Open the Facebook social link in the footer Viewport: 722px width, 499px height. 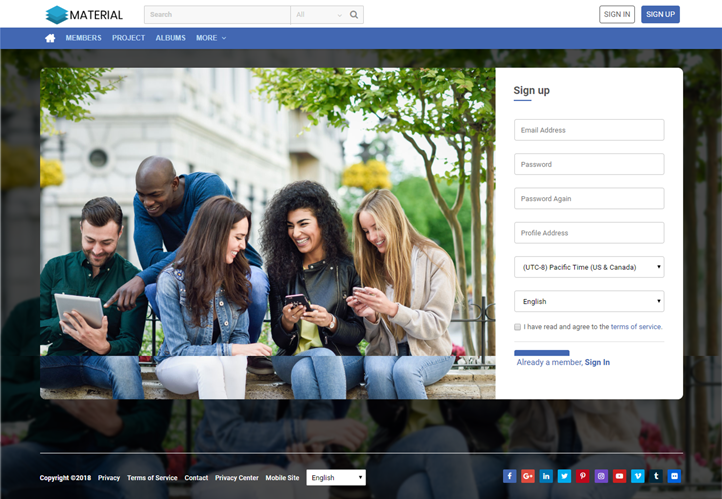click(509, 477)
